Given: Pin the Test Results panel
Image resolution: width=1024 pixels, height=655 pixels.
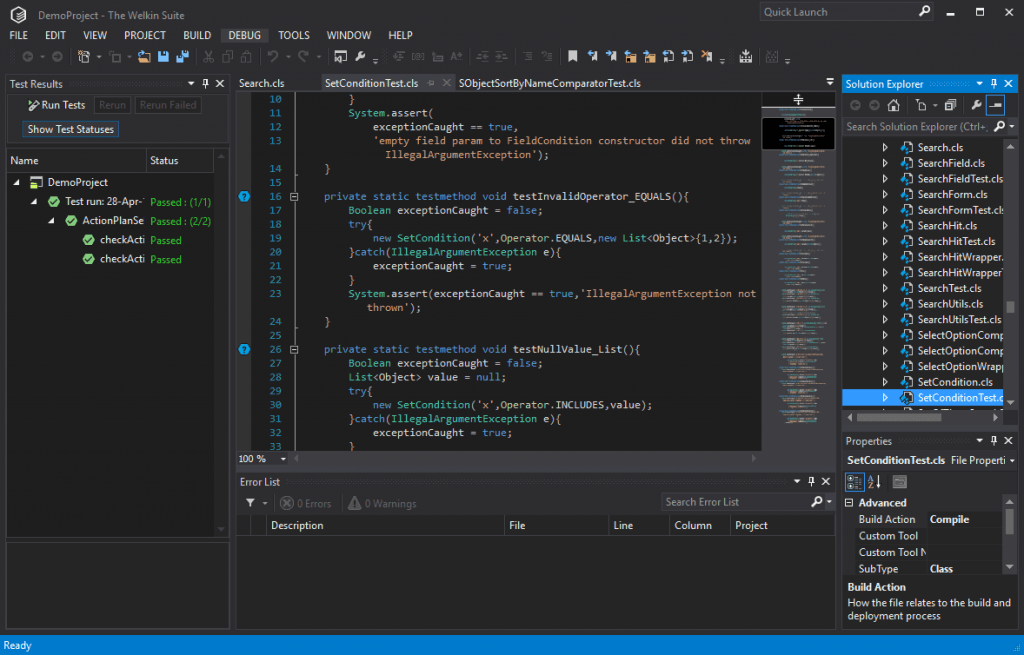Looking at the screenshot, I should [x=205, y=84].
